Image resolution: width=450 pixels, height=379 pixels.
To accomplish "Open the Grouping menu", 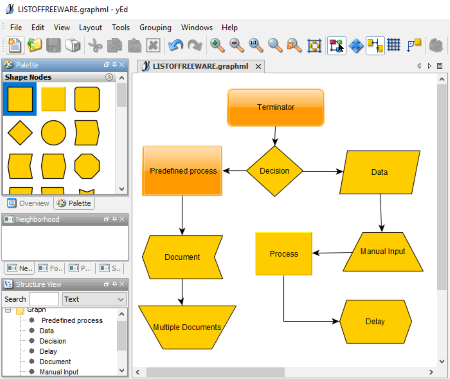I will (x=155, y=27).
